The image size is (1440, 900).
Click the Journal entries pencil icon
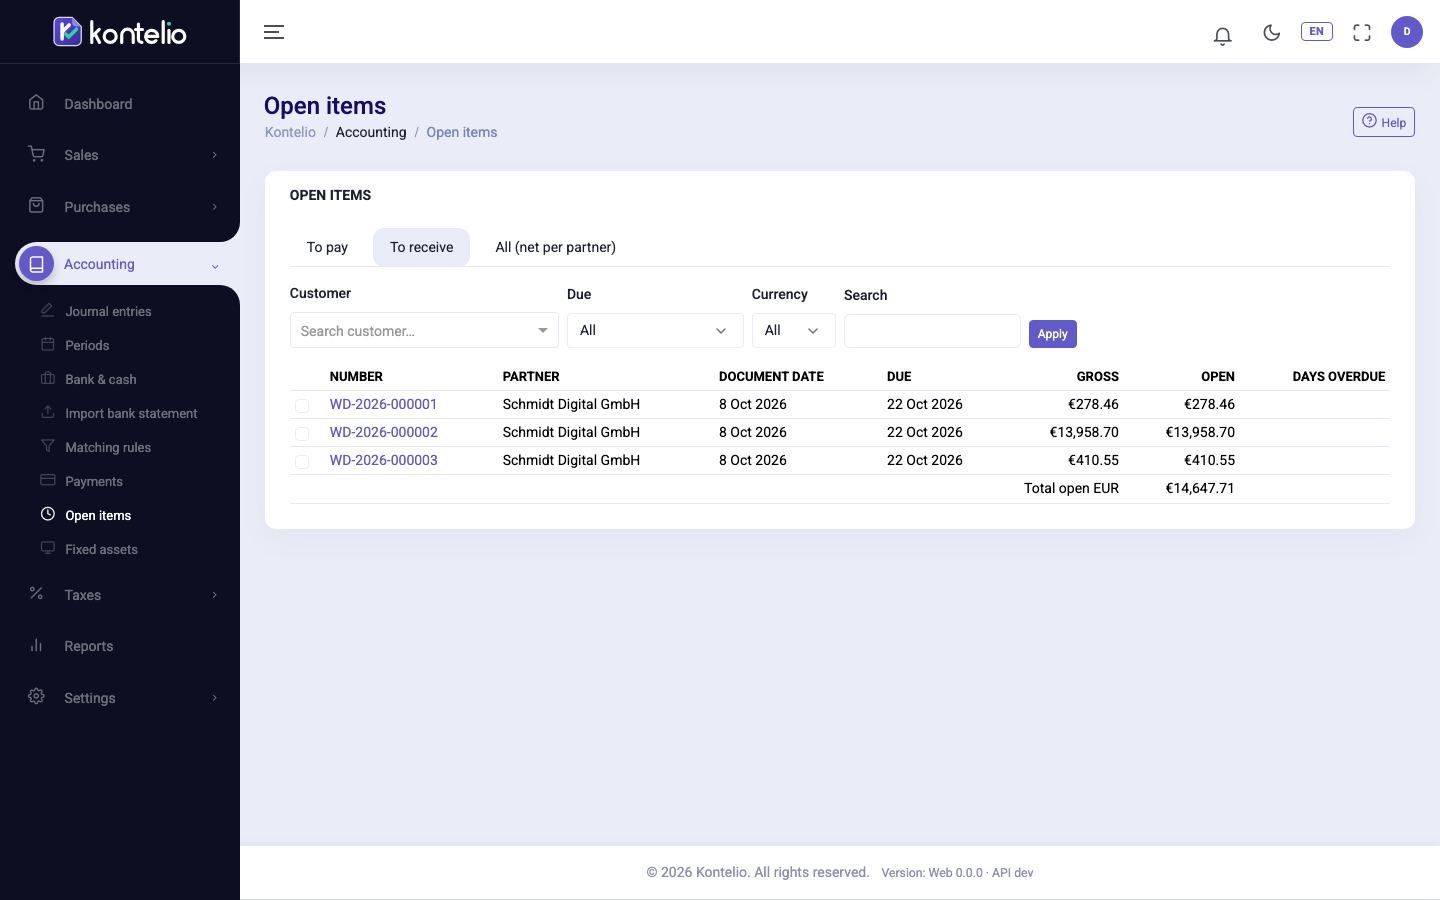(x=47, y=310)
